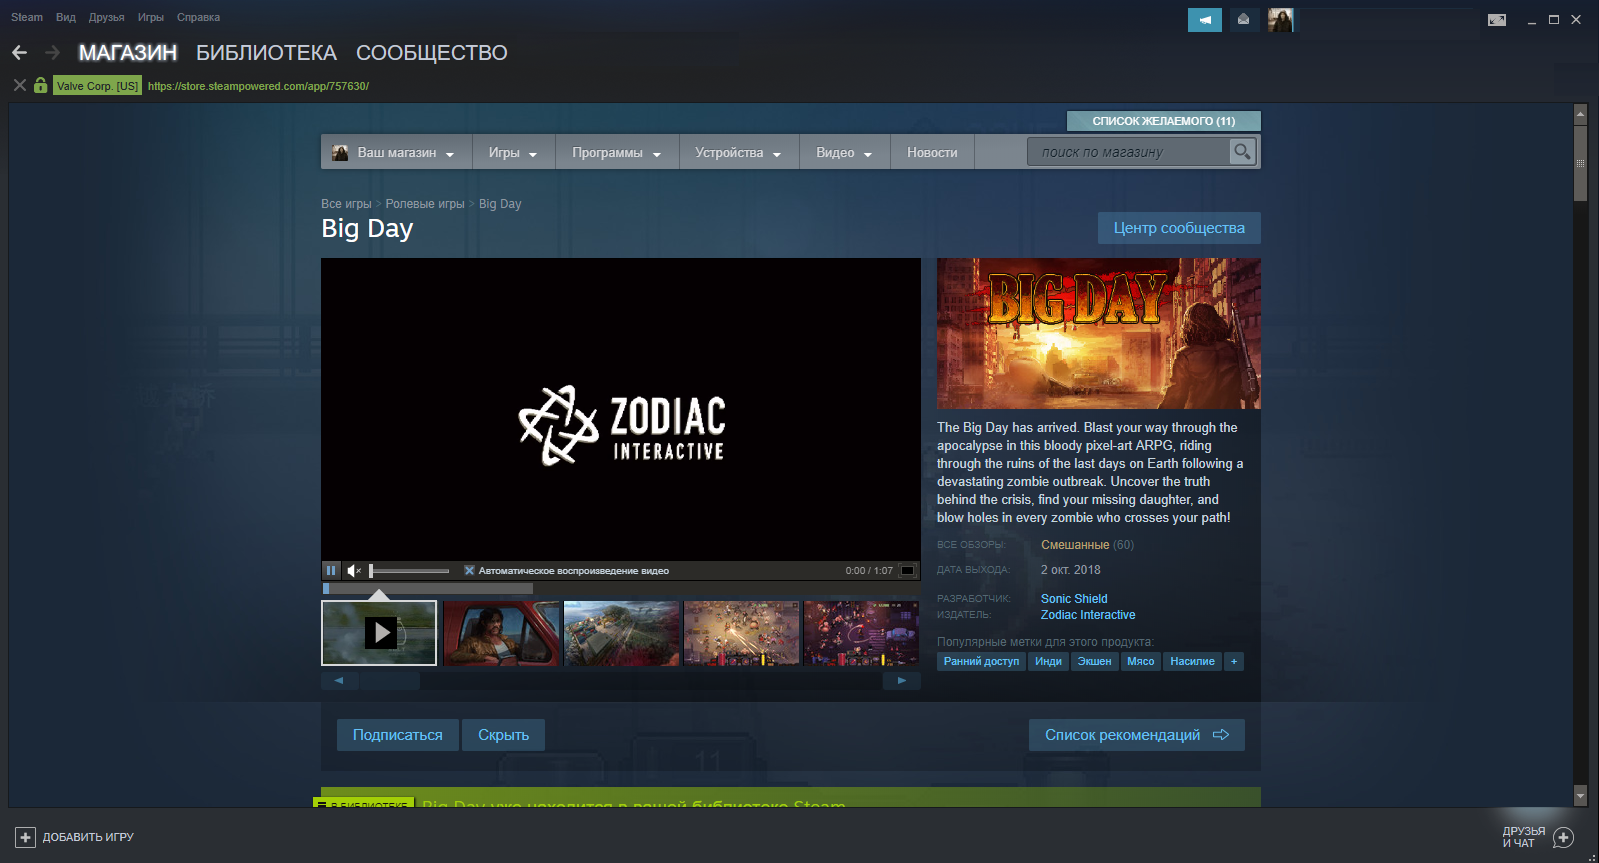The width and height of the screenshot is (1599, 863).
Task: Stop page loading with the X icon
Action: pos(19,85)
